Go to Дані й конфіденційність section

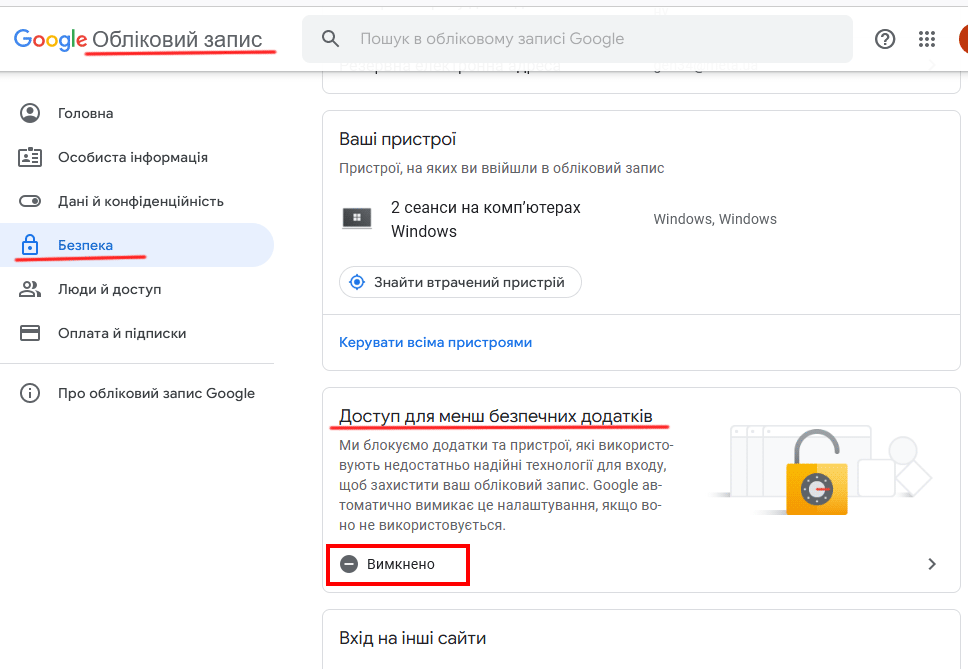(x=140, y=201)
